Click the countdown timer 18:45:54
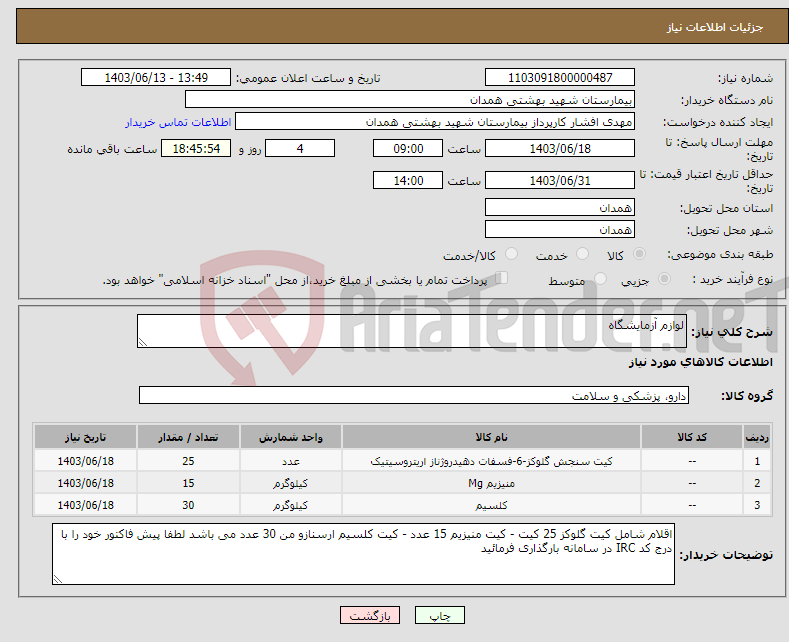This screenshot has width=789, height=642. click(x=196, y=148)
